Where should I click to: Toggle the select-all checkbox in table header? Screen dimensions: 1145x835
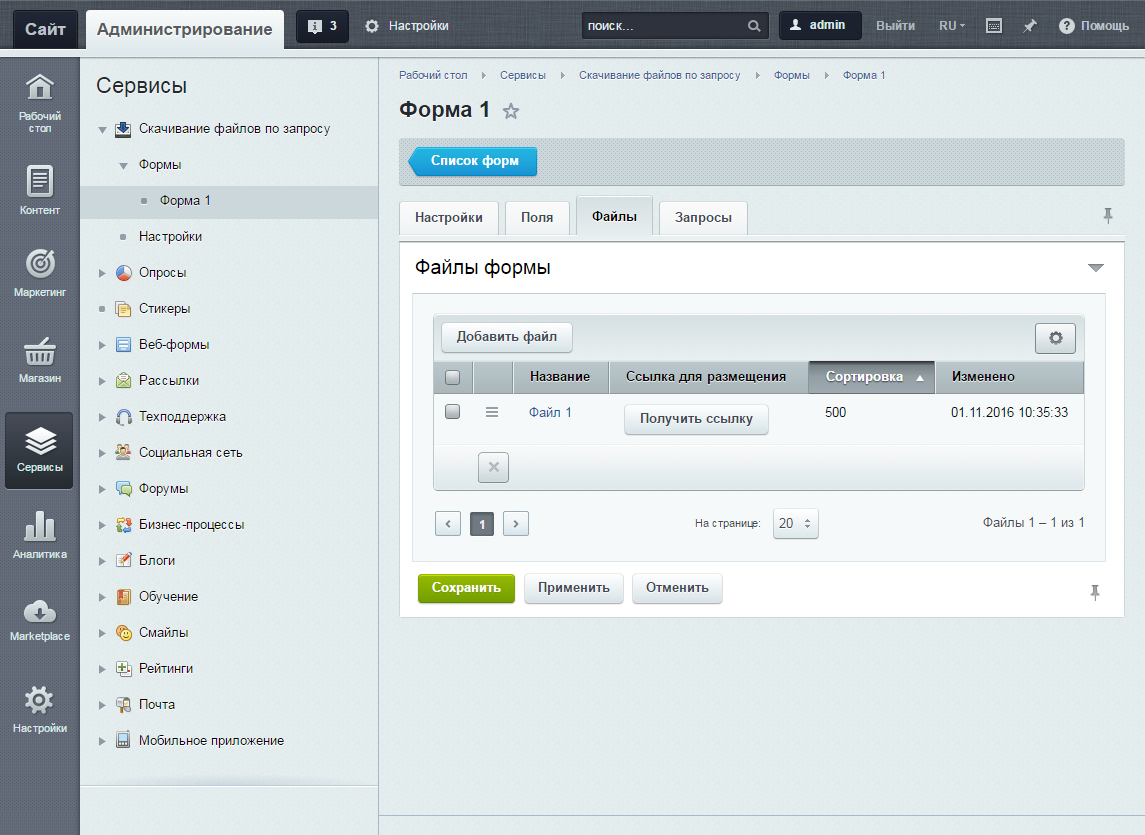point(452,377)
